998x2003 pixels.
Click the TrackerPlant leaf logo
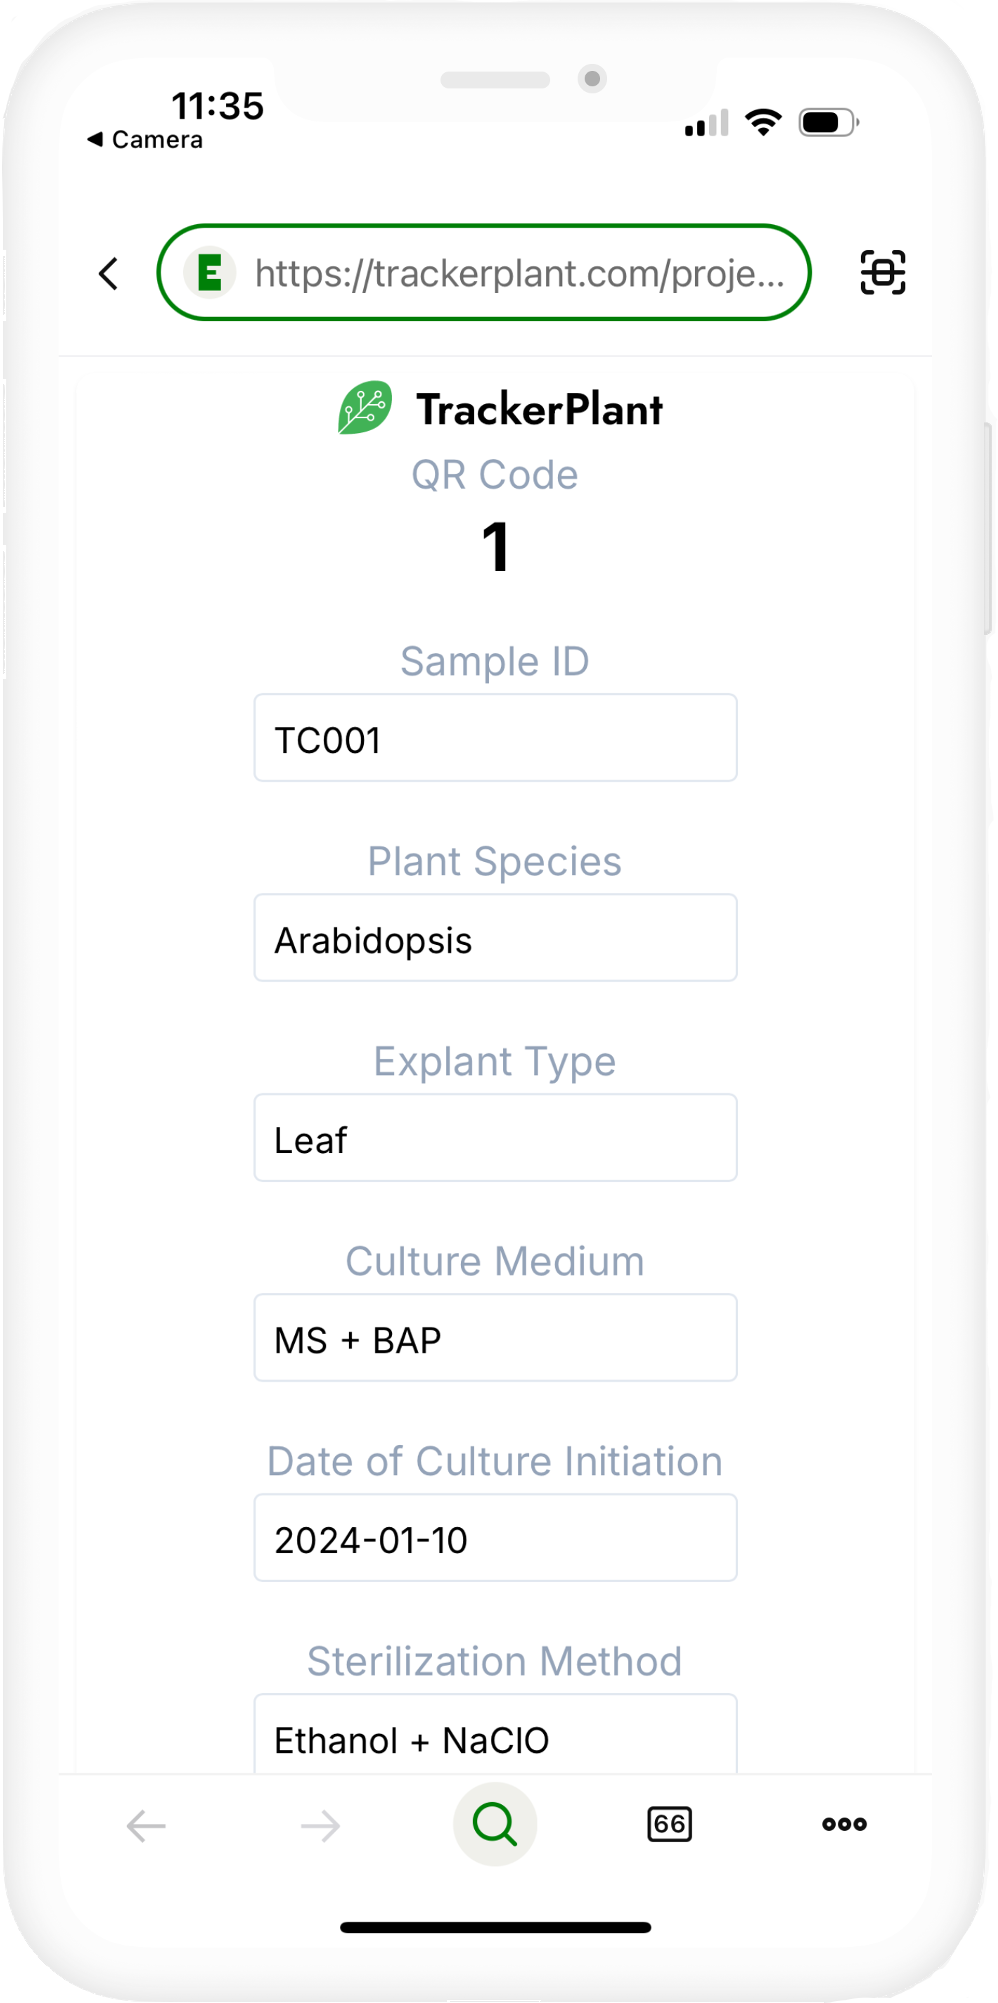365,408
